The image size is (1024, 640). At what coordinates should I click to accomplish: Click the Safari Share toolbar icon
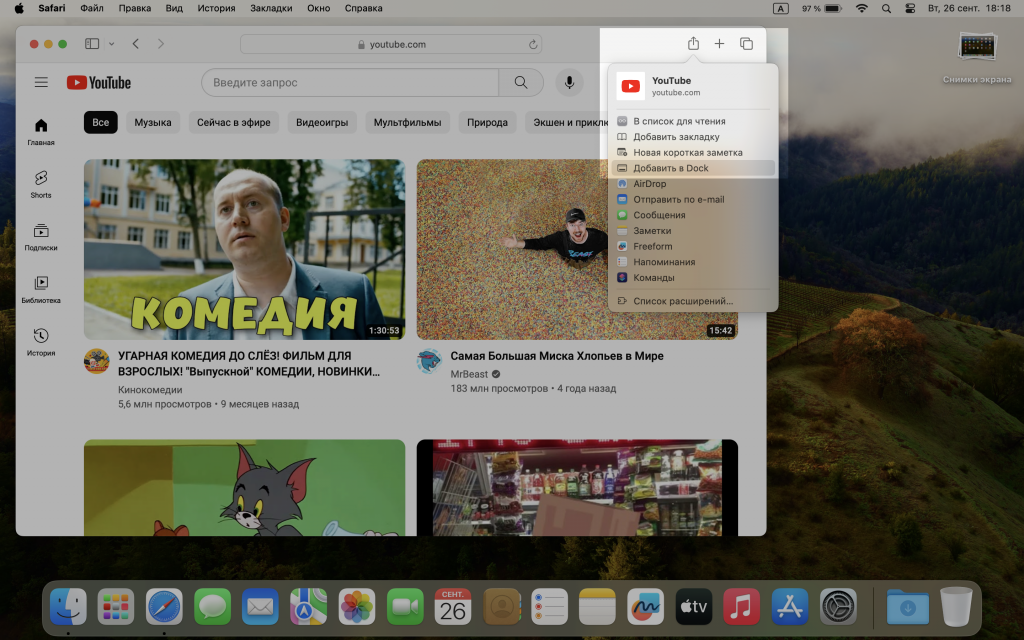coord(693,44)
